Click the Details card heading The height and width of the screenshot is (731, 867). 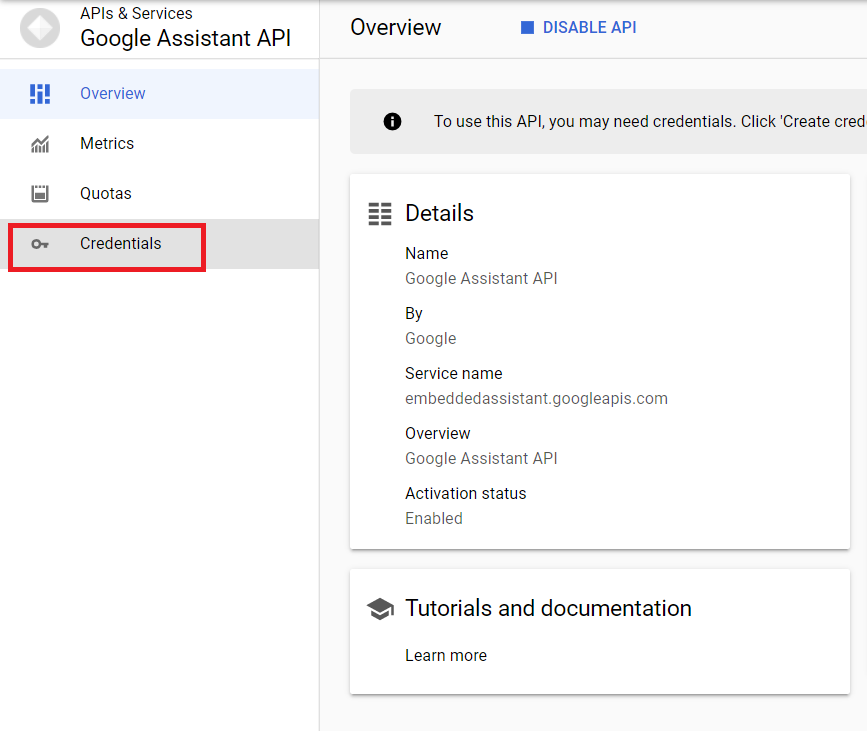tap(439, 213)
